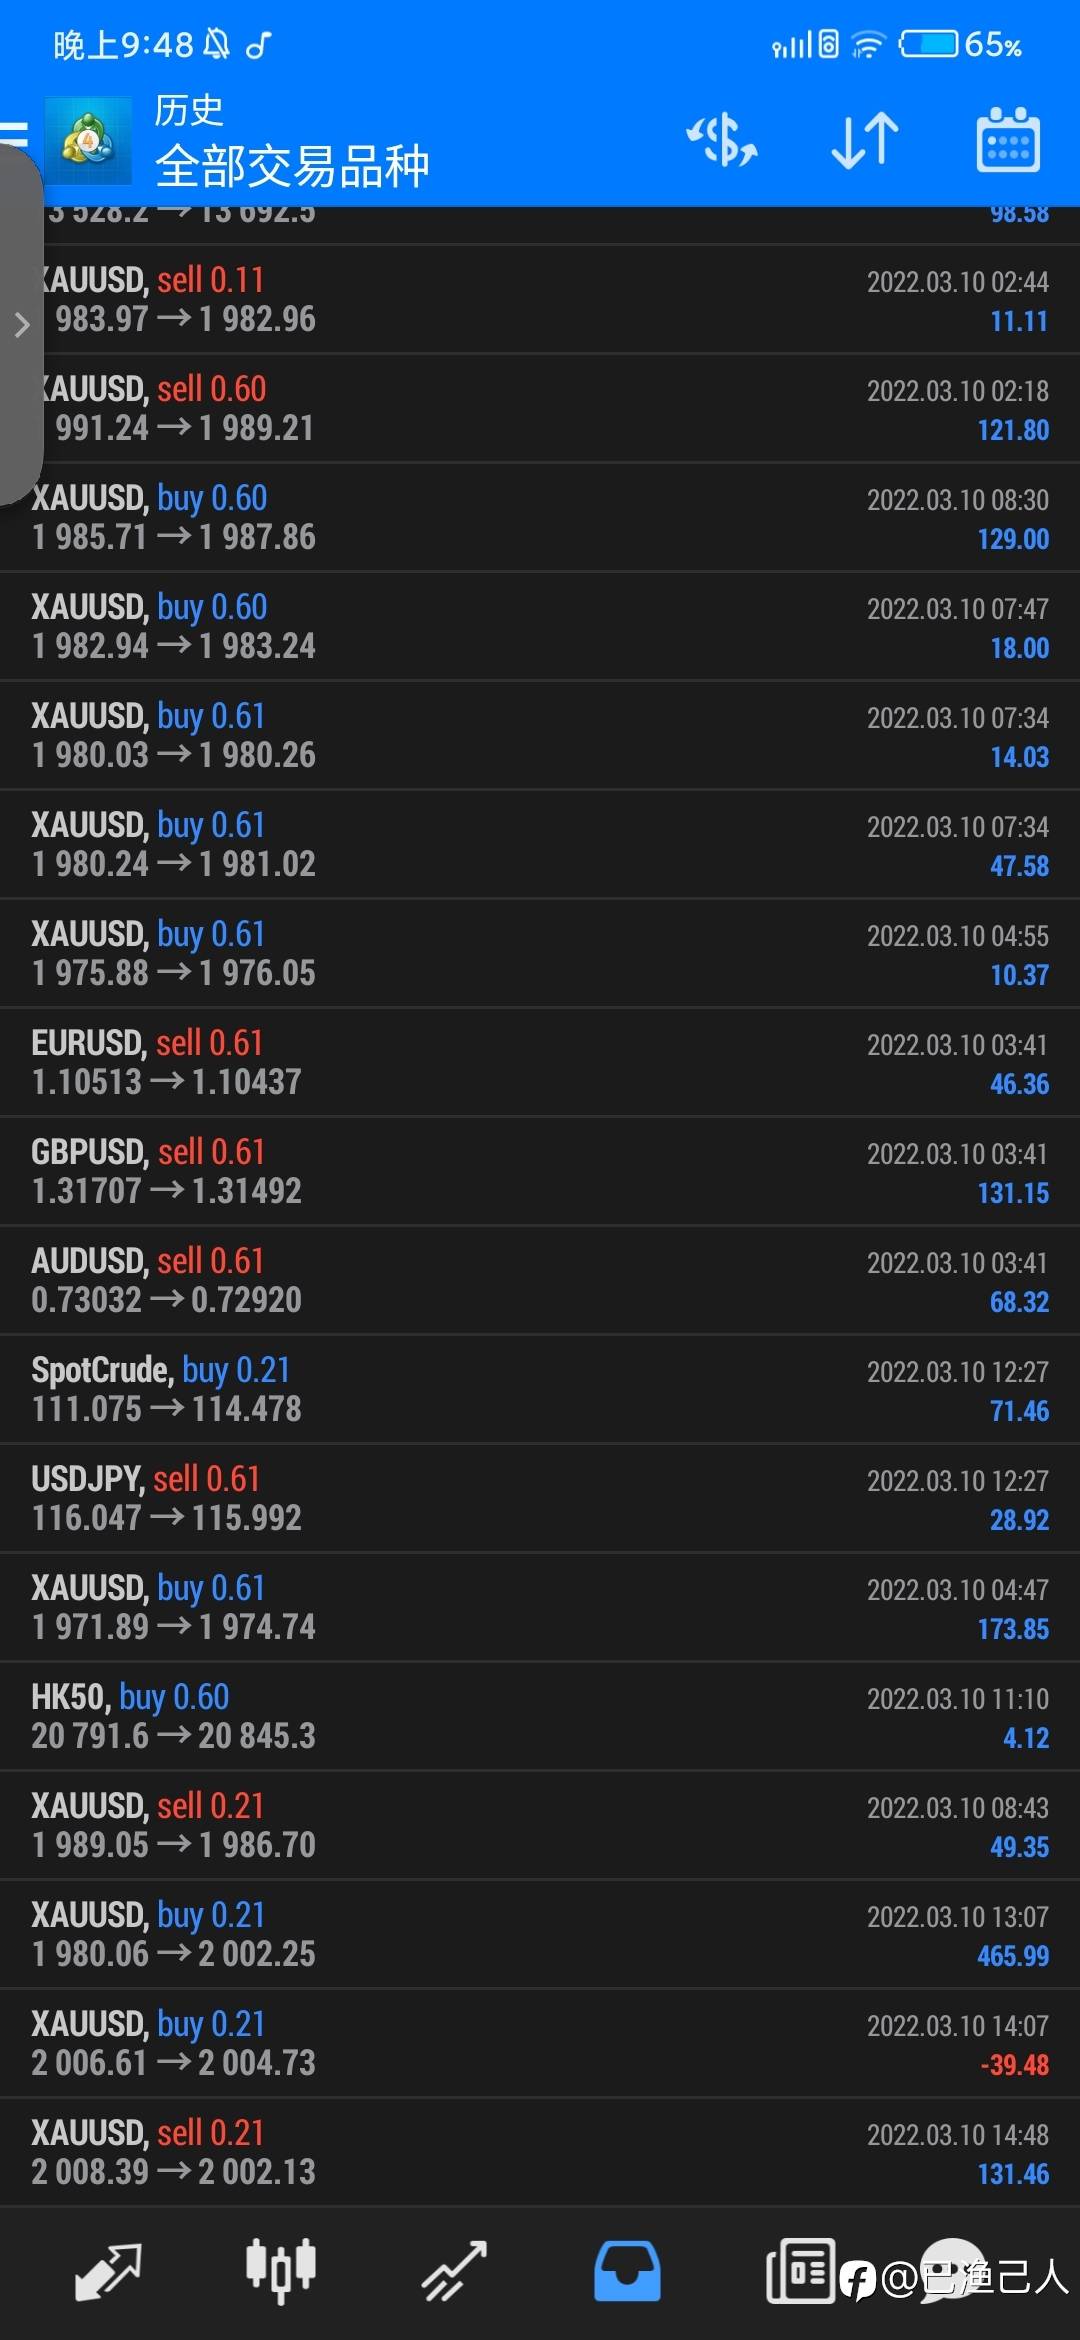Viewport: 1080px width, 2340px height.
Task: Open the calendar date range picker
Action: [x=1008, y=140]
